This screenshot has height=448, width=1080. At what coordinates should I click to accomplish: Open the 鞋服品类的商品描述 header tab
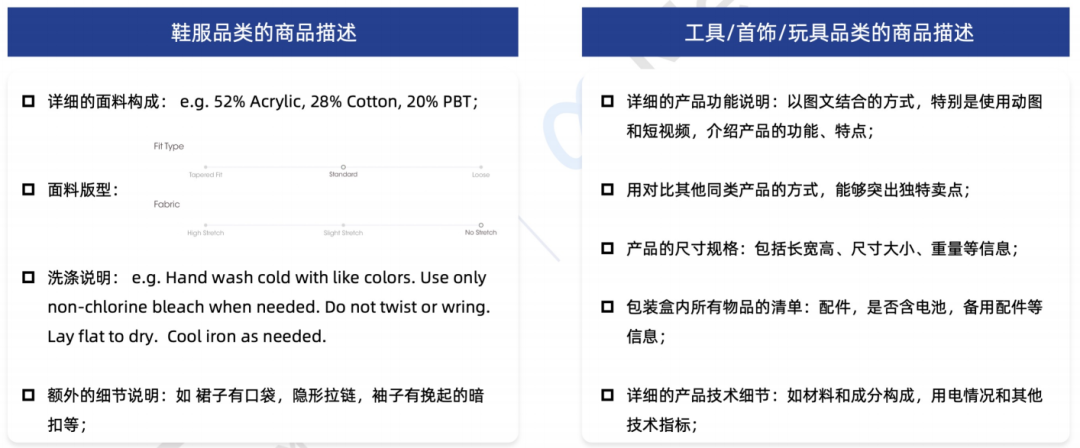point(264,33)
